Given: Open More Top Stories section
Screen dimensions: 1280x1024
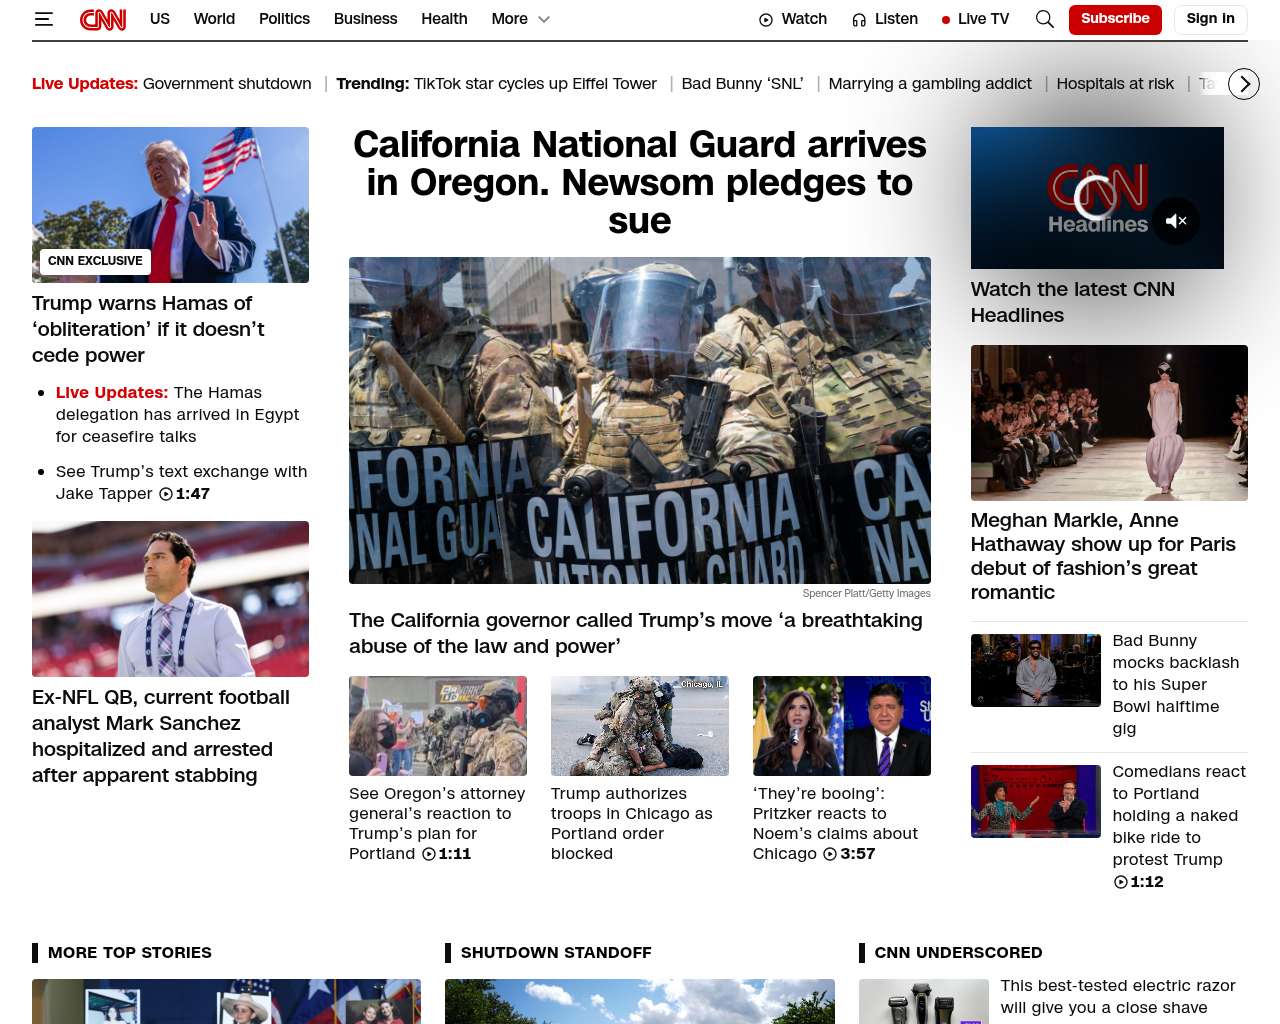Looking at the screenshot, I should pyautogui.click(x=130, y=953).
